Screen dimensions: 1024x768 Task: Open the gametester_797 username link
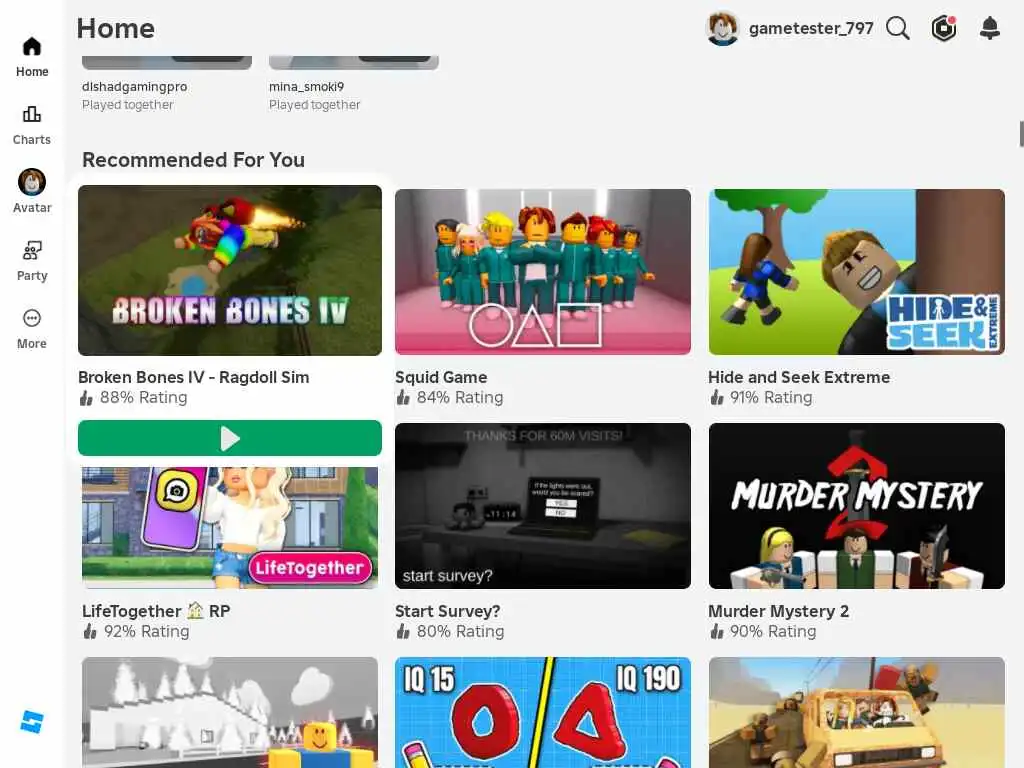[x=811, y=28]
